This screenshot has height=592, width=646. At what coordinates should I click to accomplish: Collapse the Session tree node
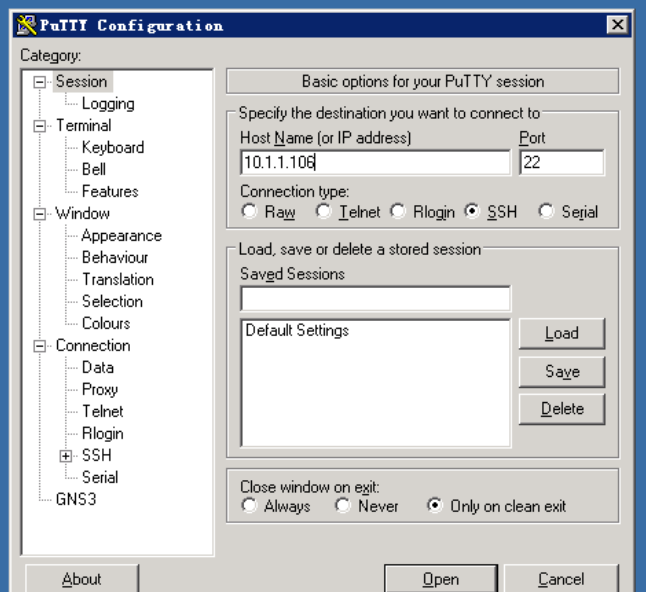point(40,82)
